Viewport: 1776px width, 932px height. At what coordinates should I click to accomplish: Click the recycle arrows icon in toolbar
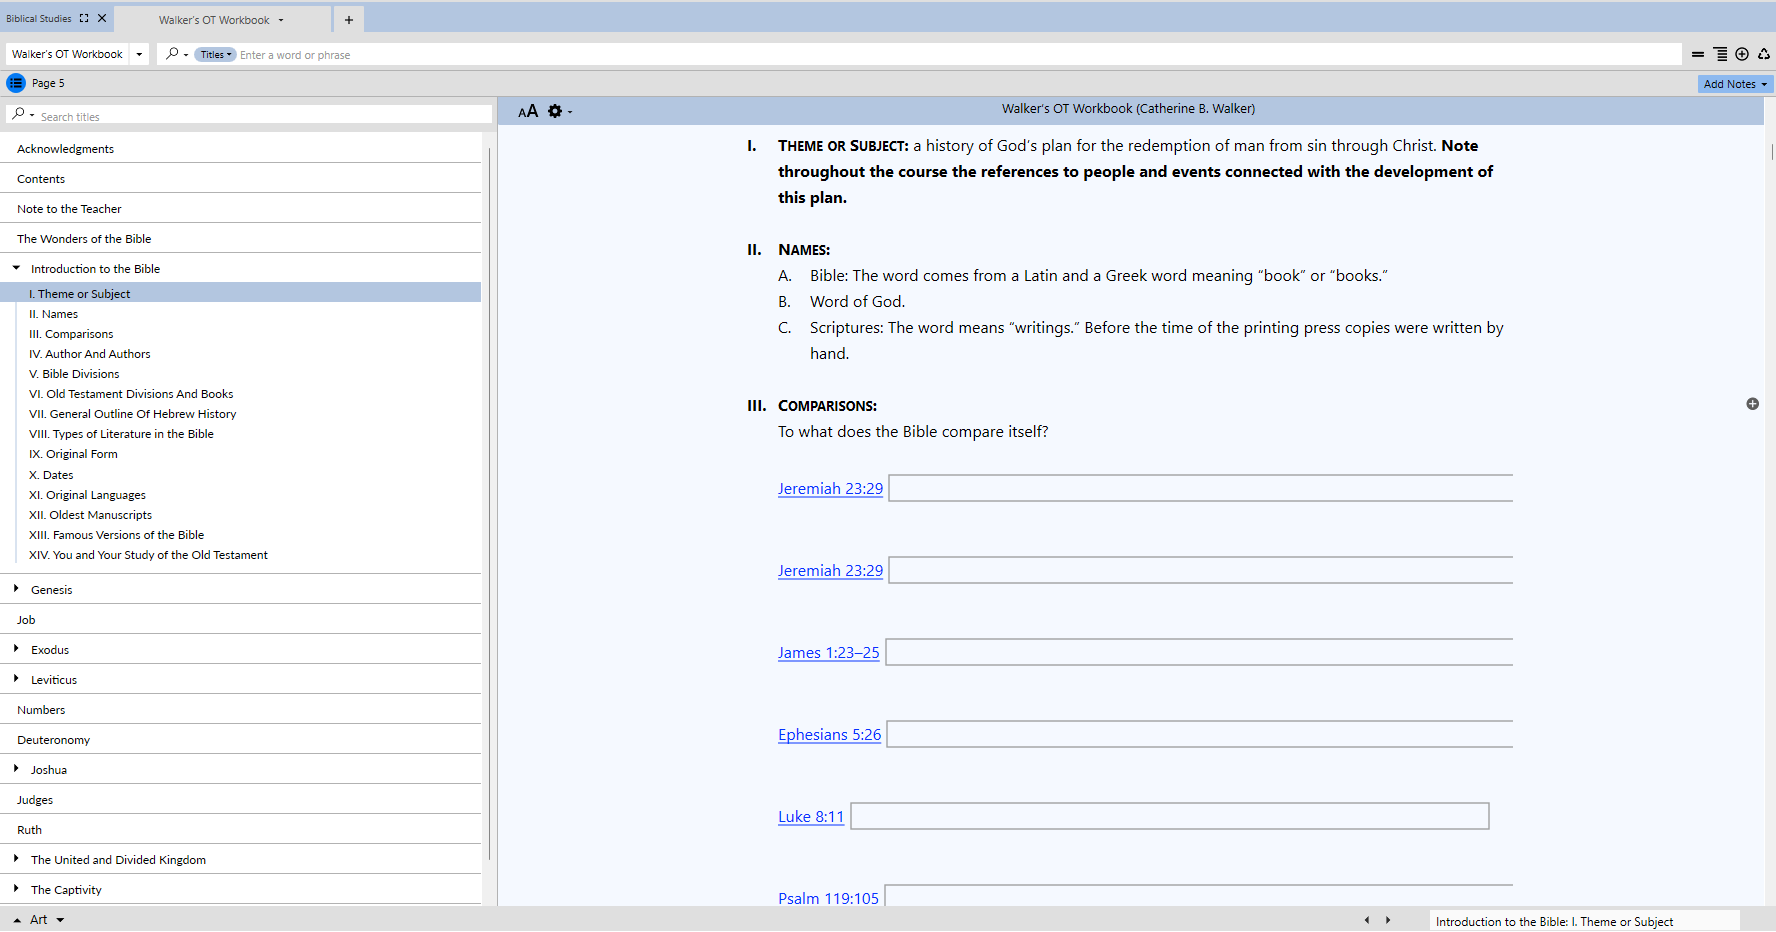(1764, 54)
